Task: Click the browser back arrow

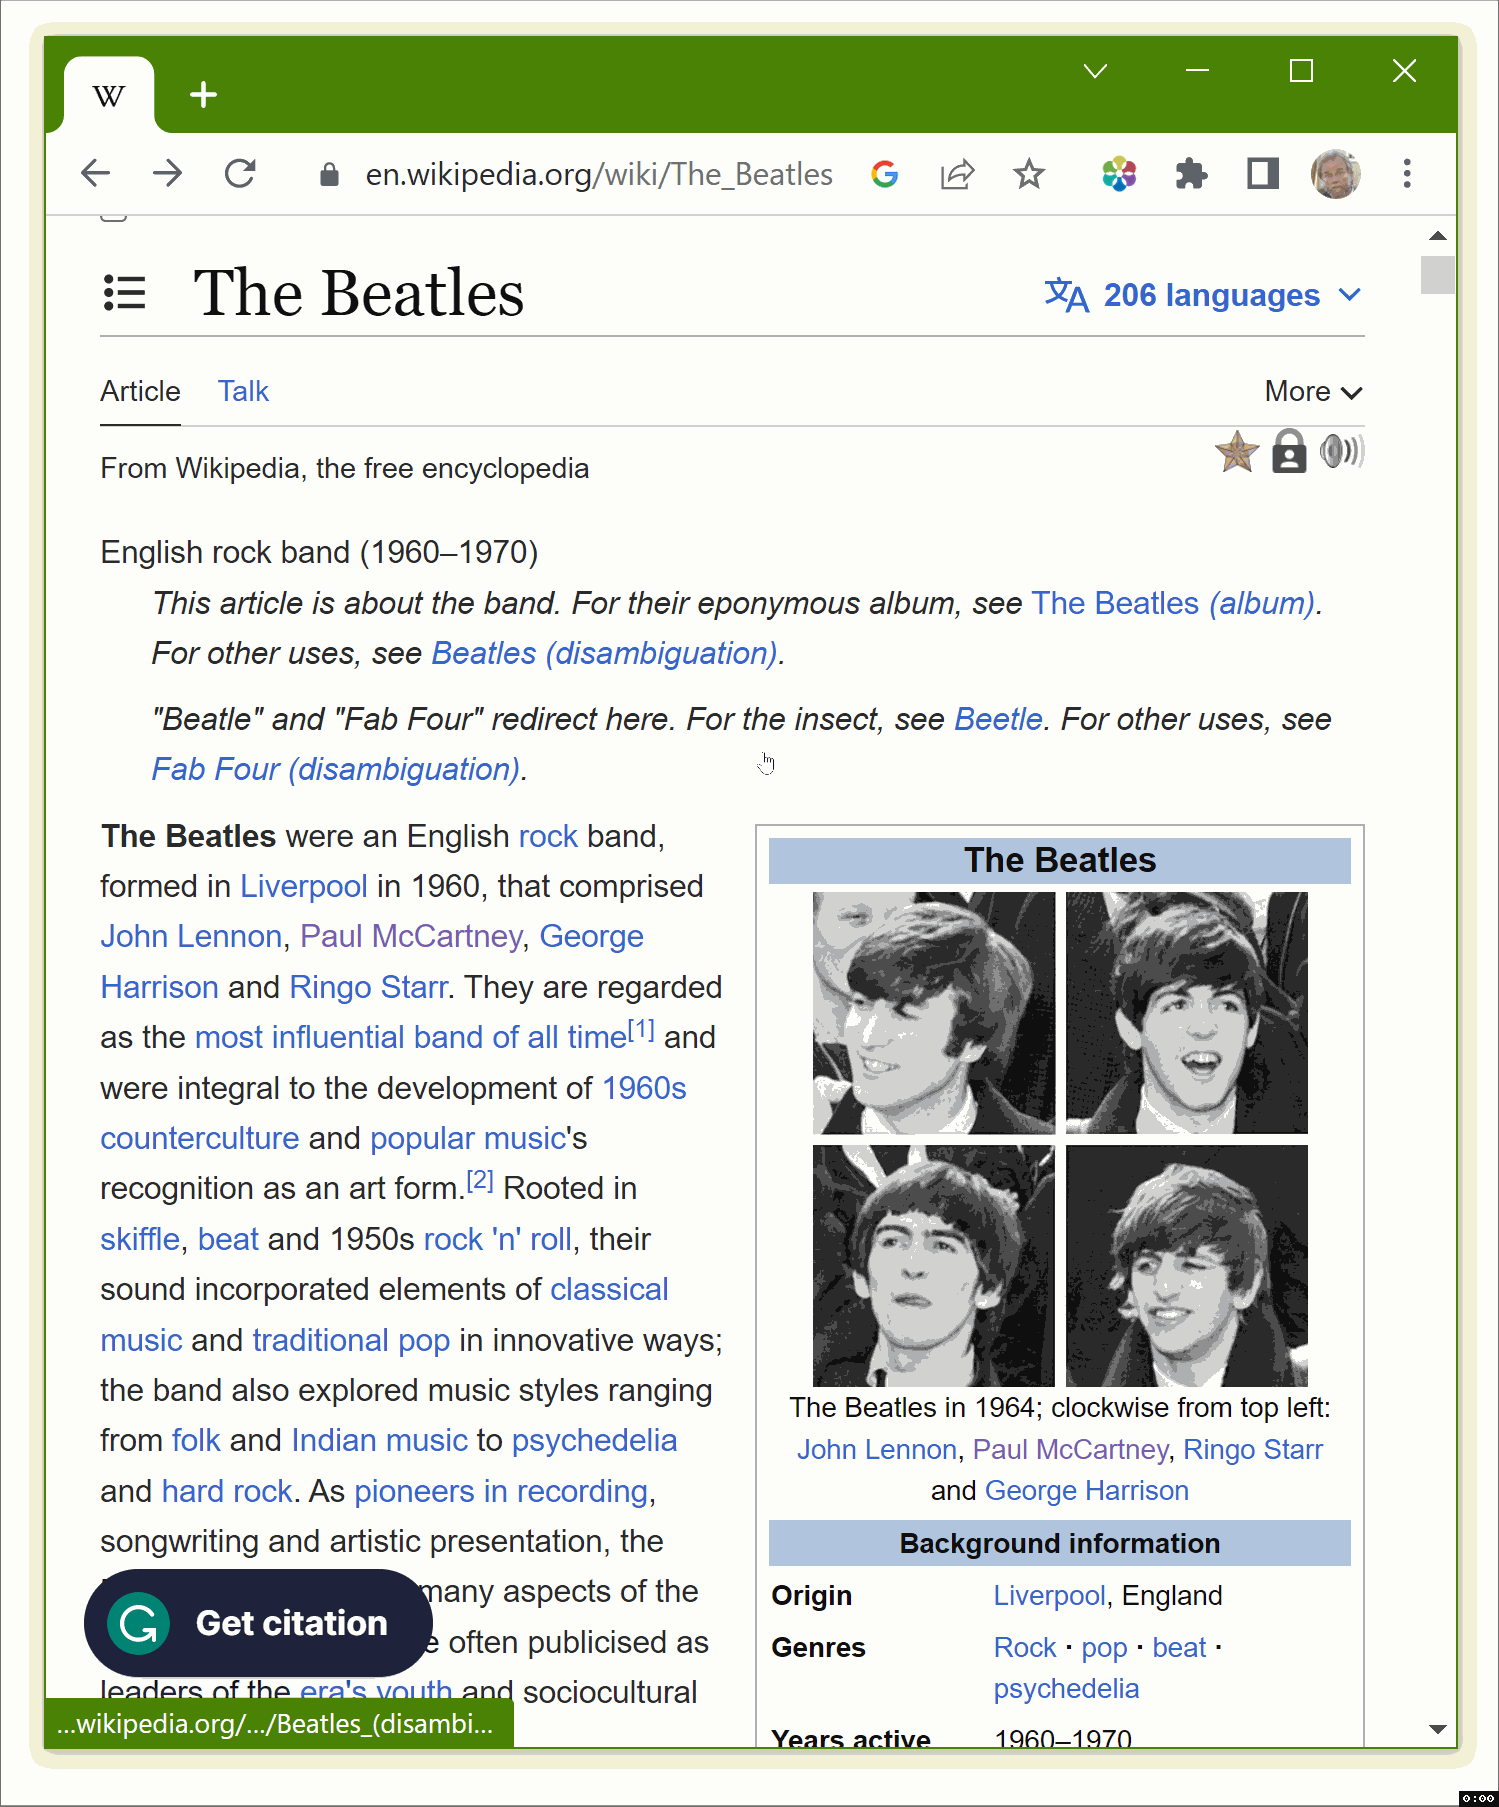Action: pyautogui.click(x=95, y=174)
